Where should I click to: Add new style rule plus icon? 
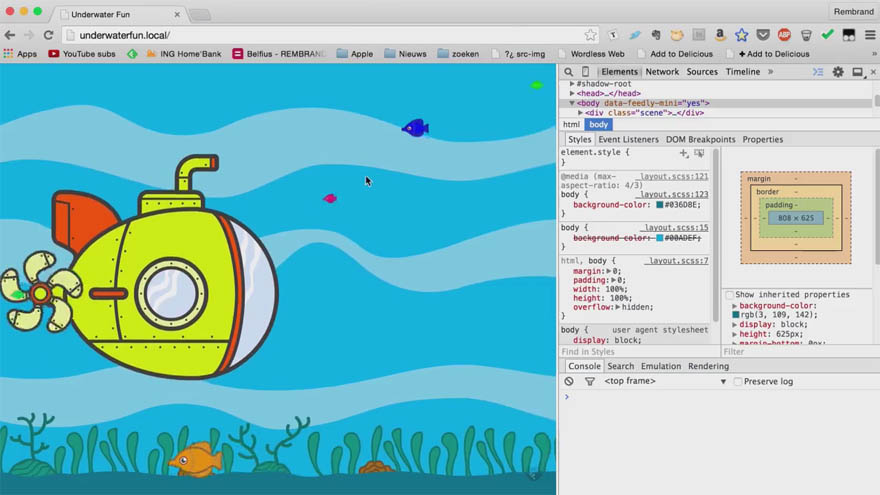[684, 153]
